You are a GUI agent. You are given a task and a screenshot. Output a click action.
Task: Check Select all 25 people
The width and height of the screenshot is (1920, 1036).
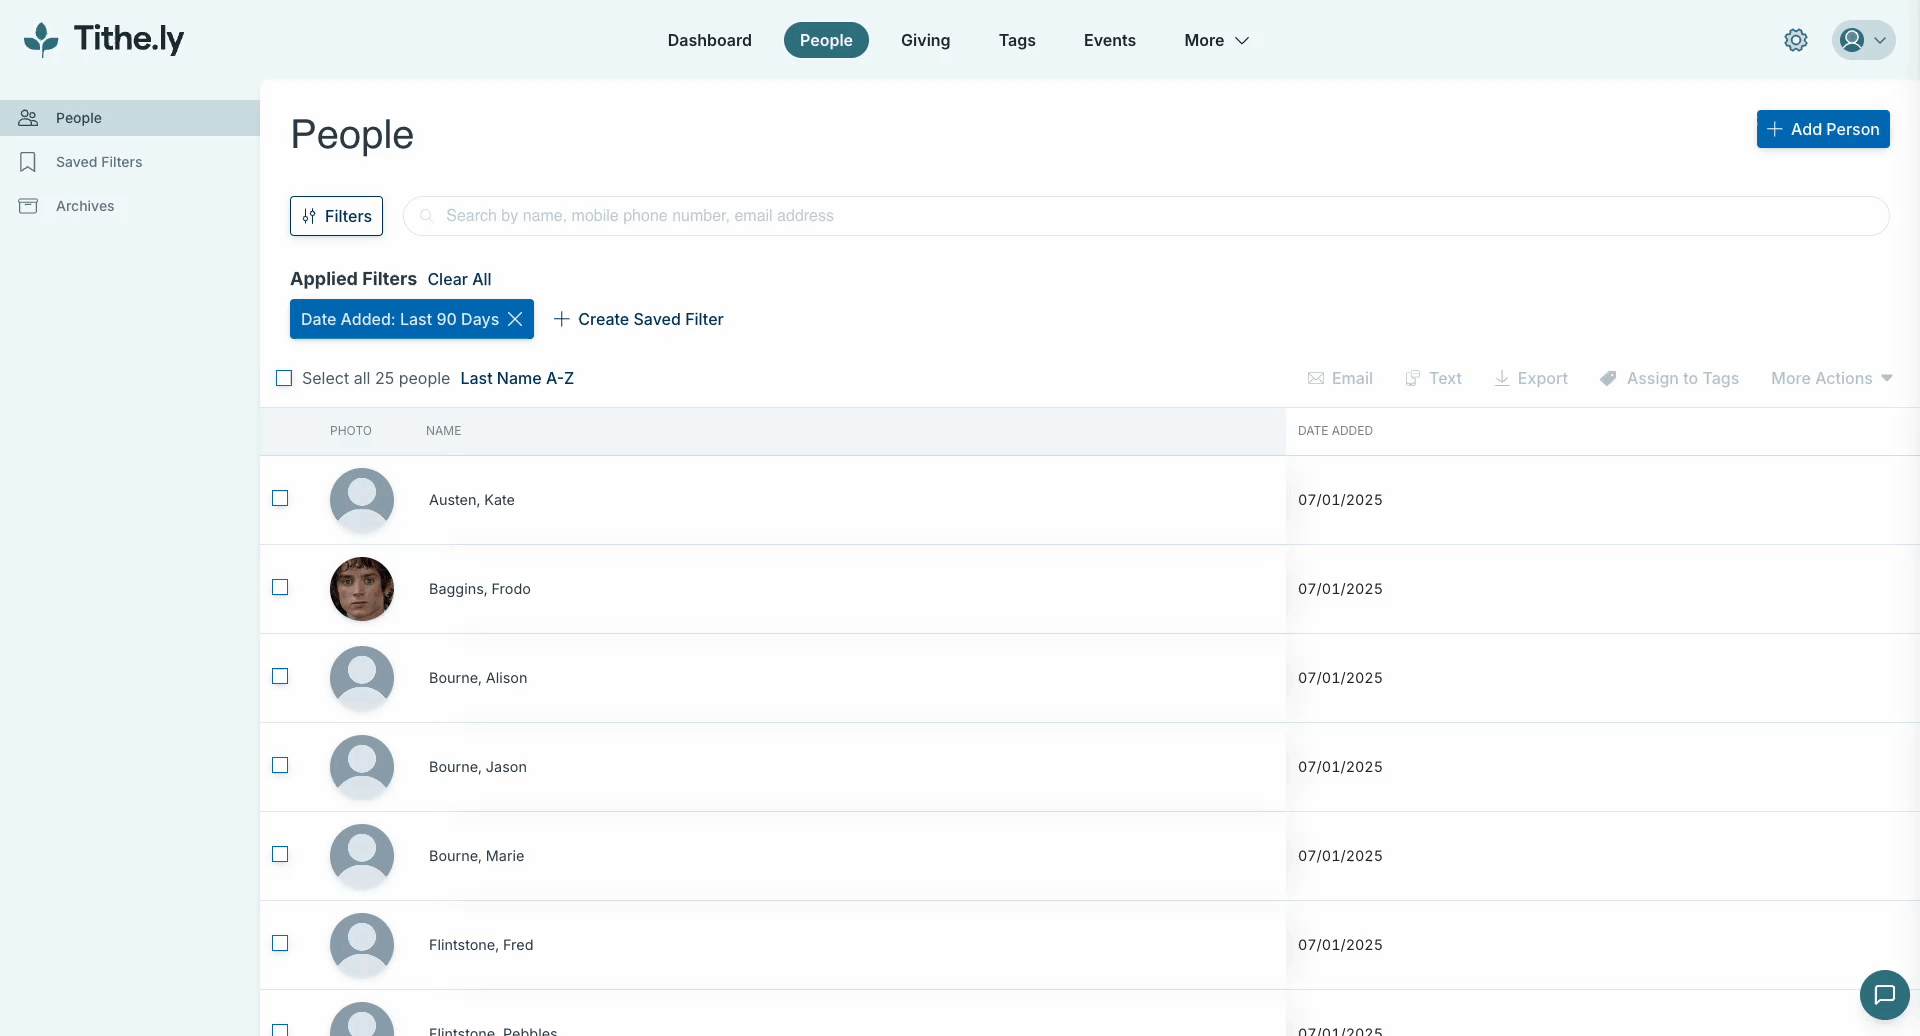pos(284,378)
